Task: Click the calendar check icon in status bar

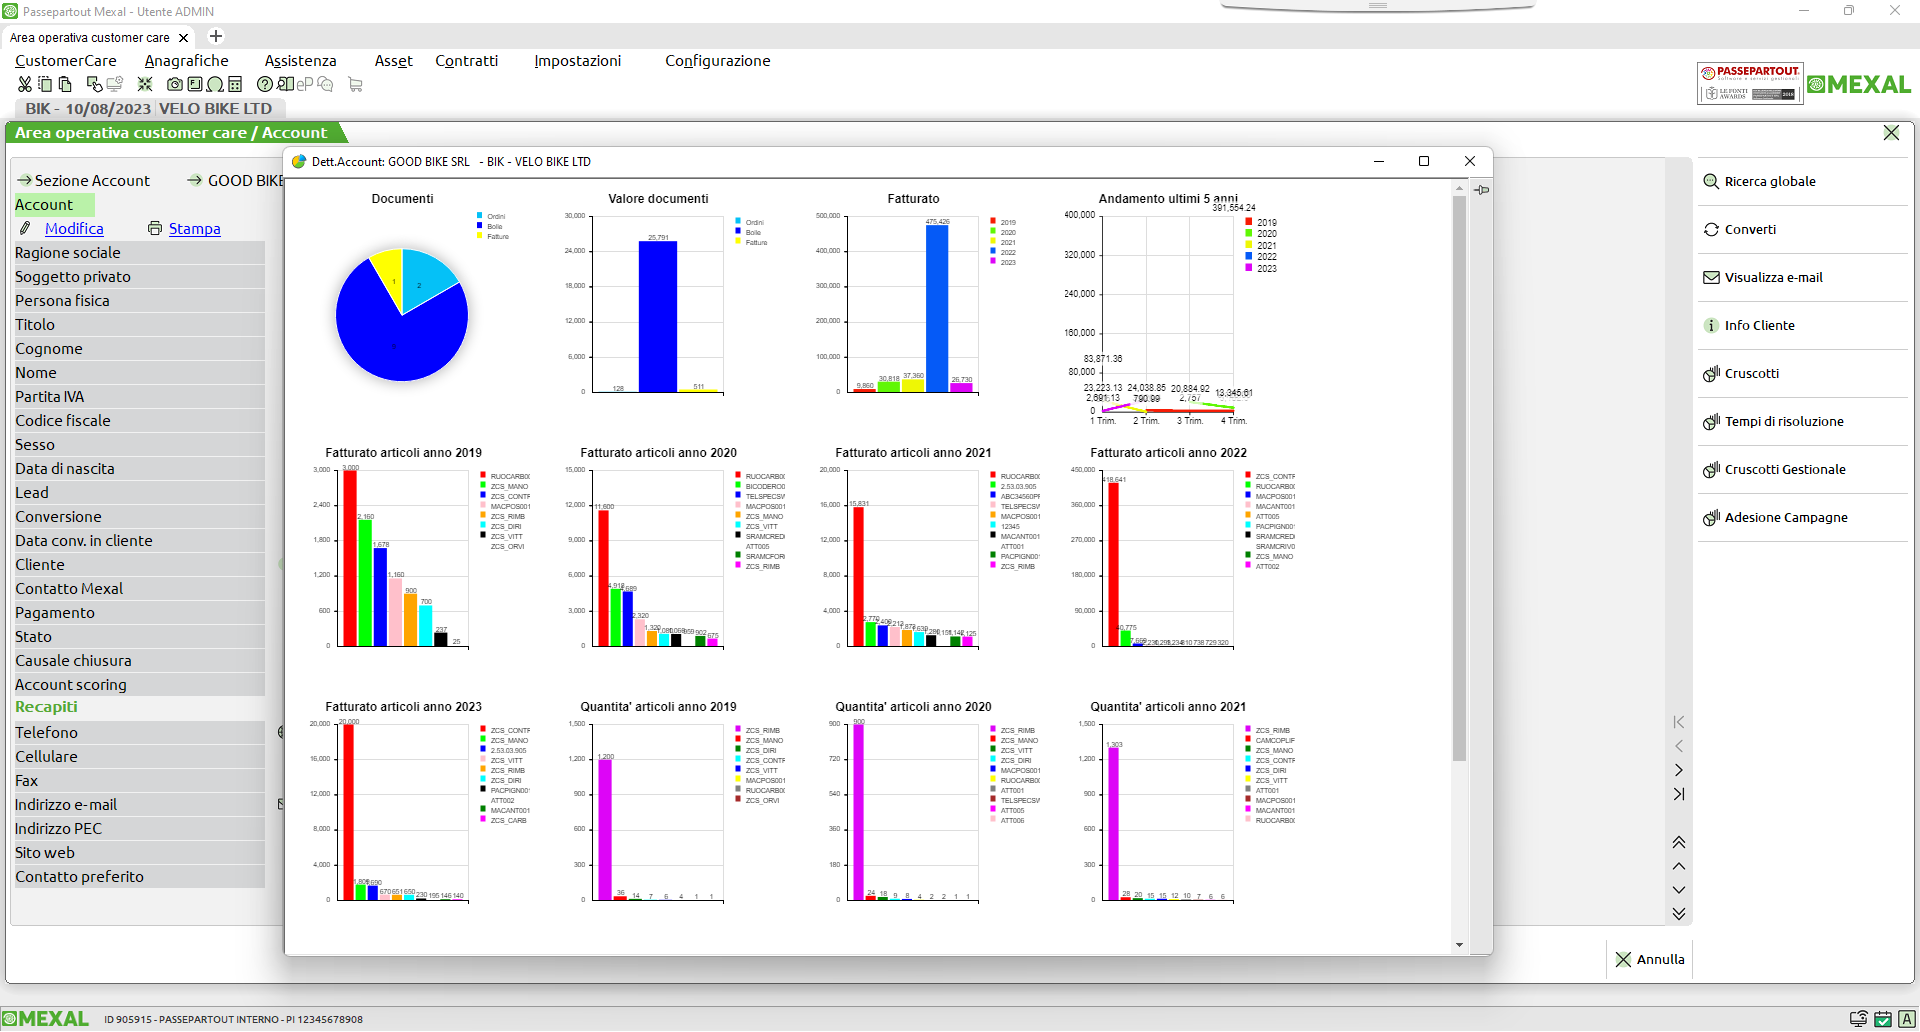Action: point(1883,1019)
